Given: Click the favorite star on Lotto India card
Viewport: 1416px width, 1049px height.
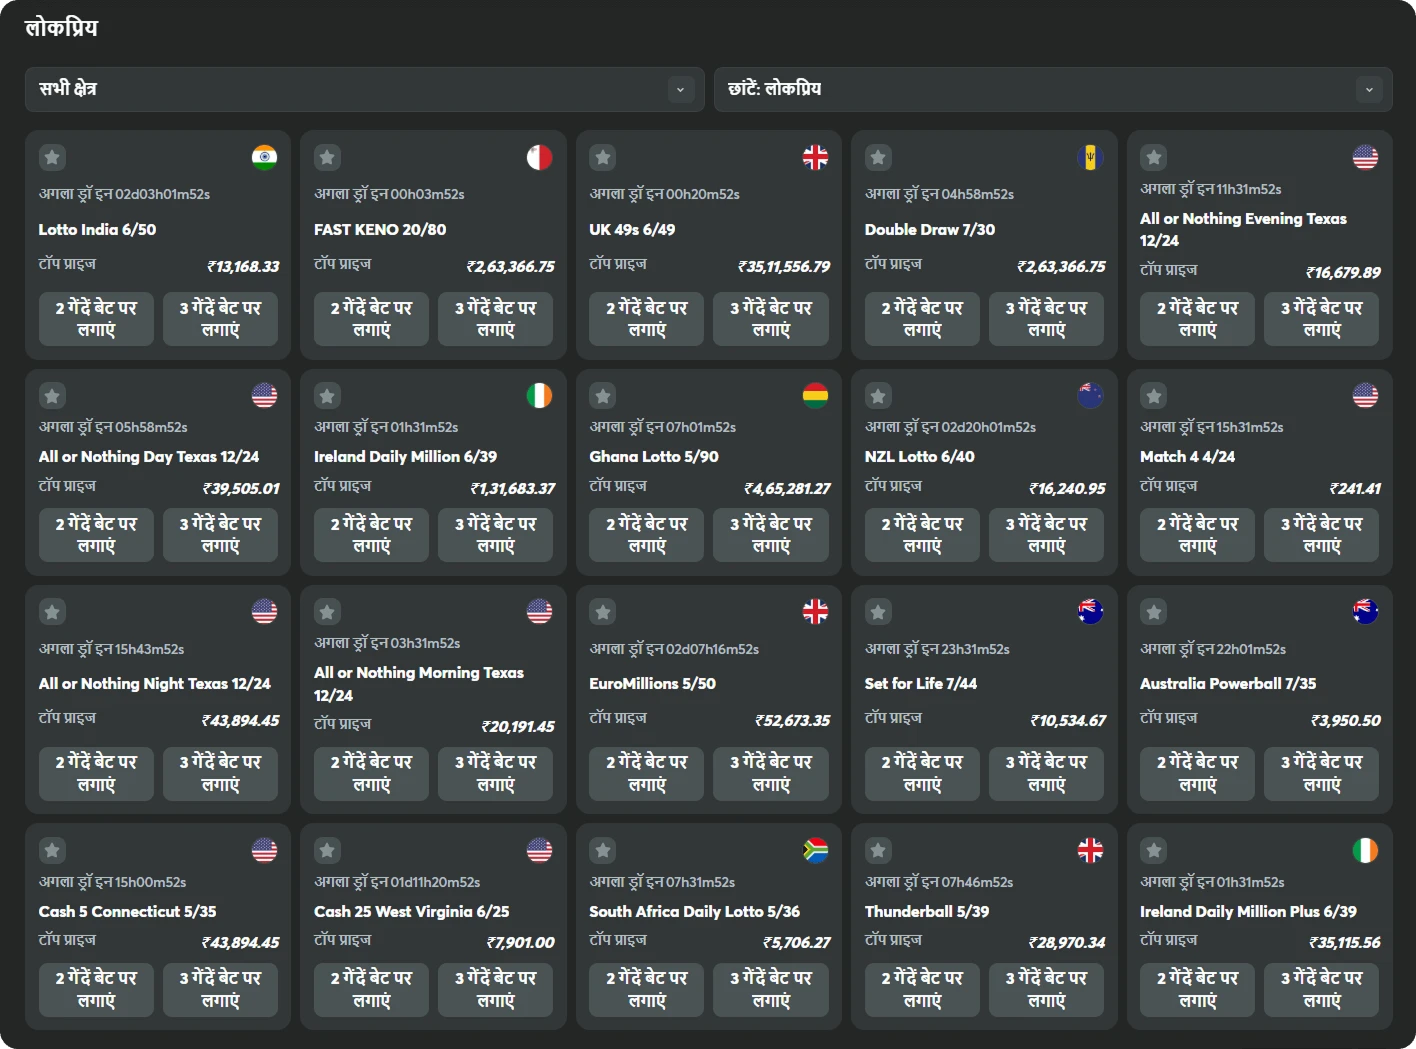Looking at the screenshot, I should coord(52,157).
